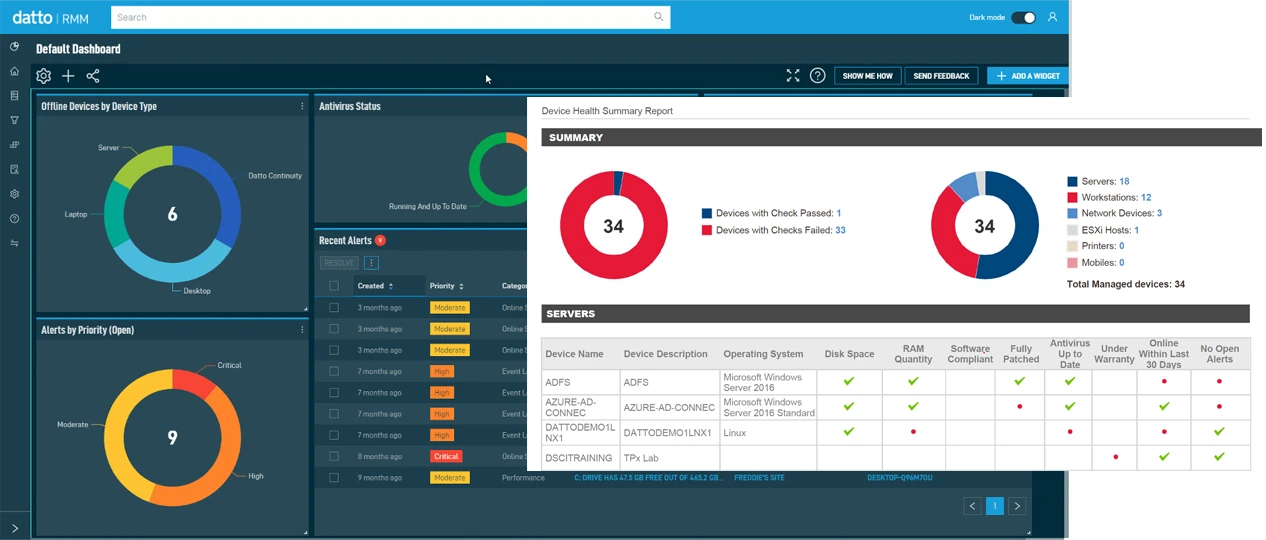The height and width of the screenshot is (540, 1266).
Task: Go to next page of alerts
Action: pyautogui.click(x=1017, y=506)
